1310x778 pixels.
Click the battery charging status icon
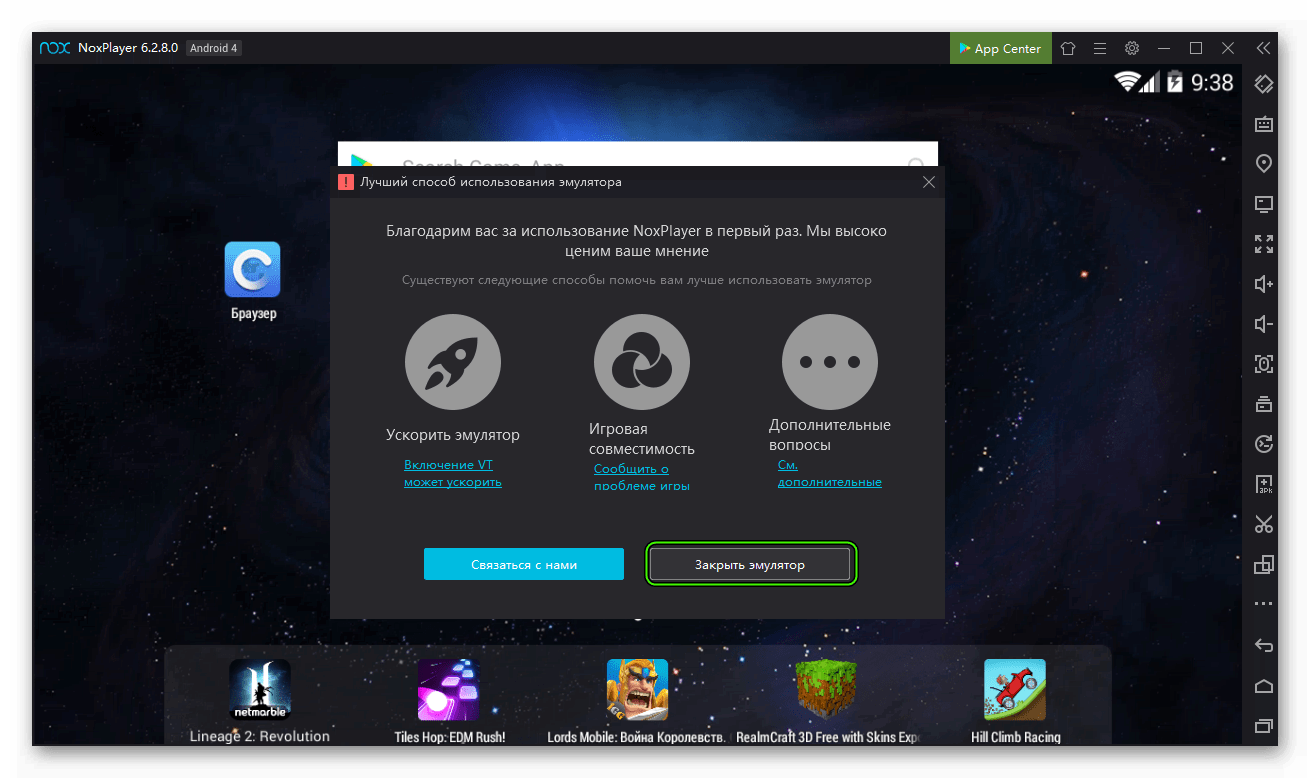point(1175,82)
